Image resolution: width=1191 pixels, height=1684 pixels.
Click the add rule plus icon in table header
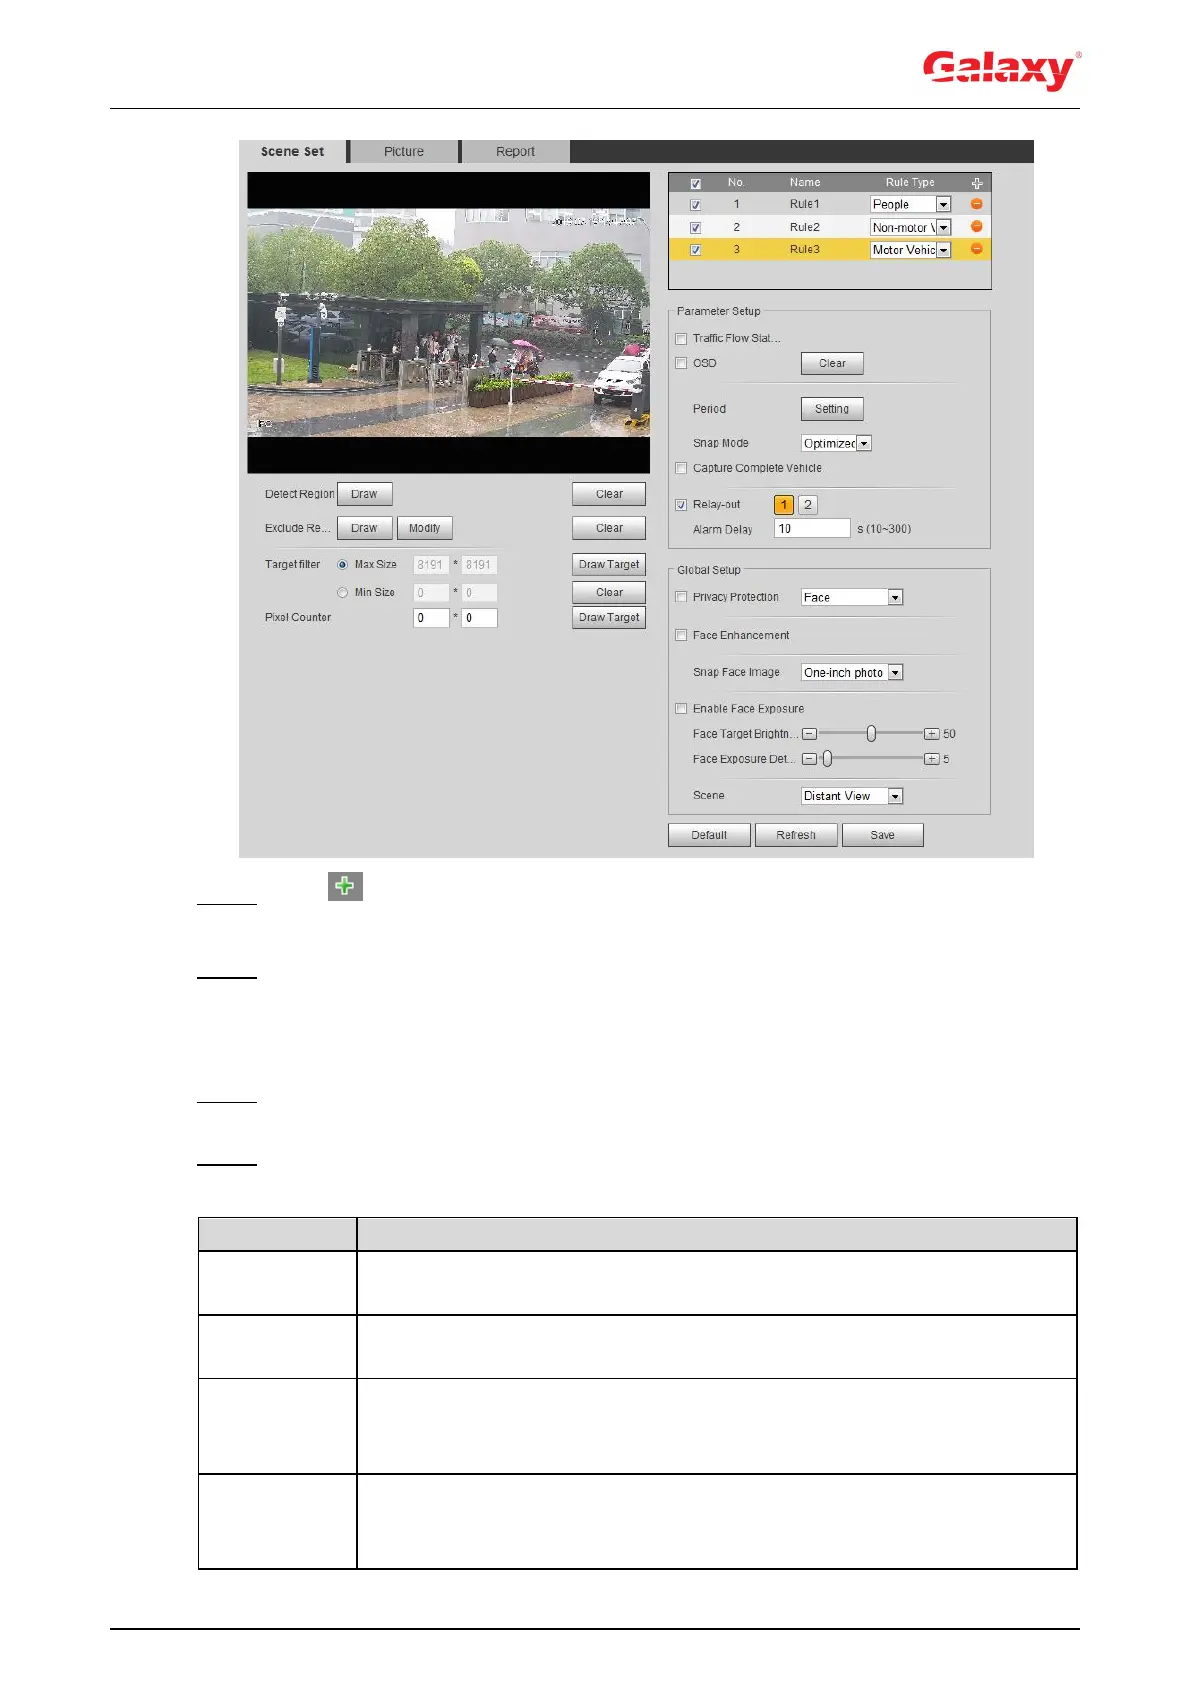click(977, 183)
